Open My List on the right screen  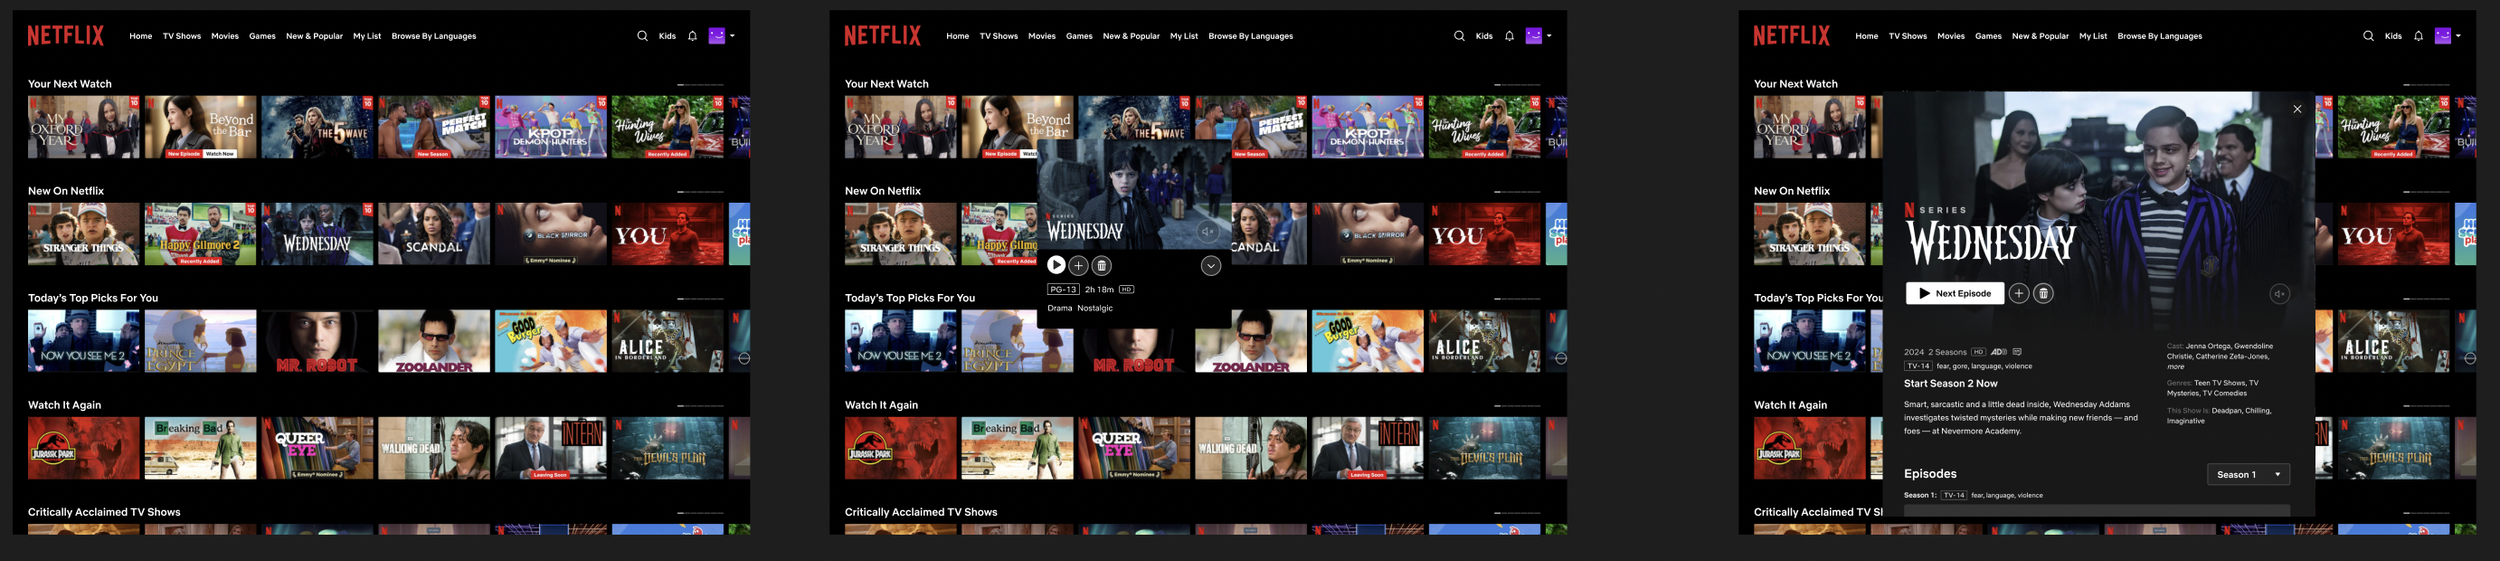2093,36
